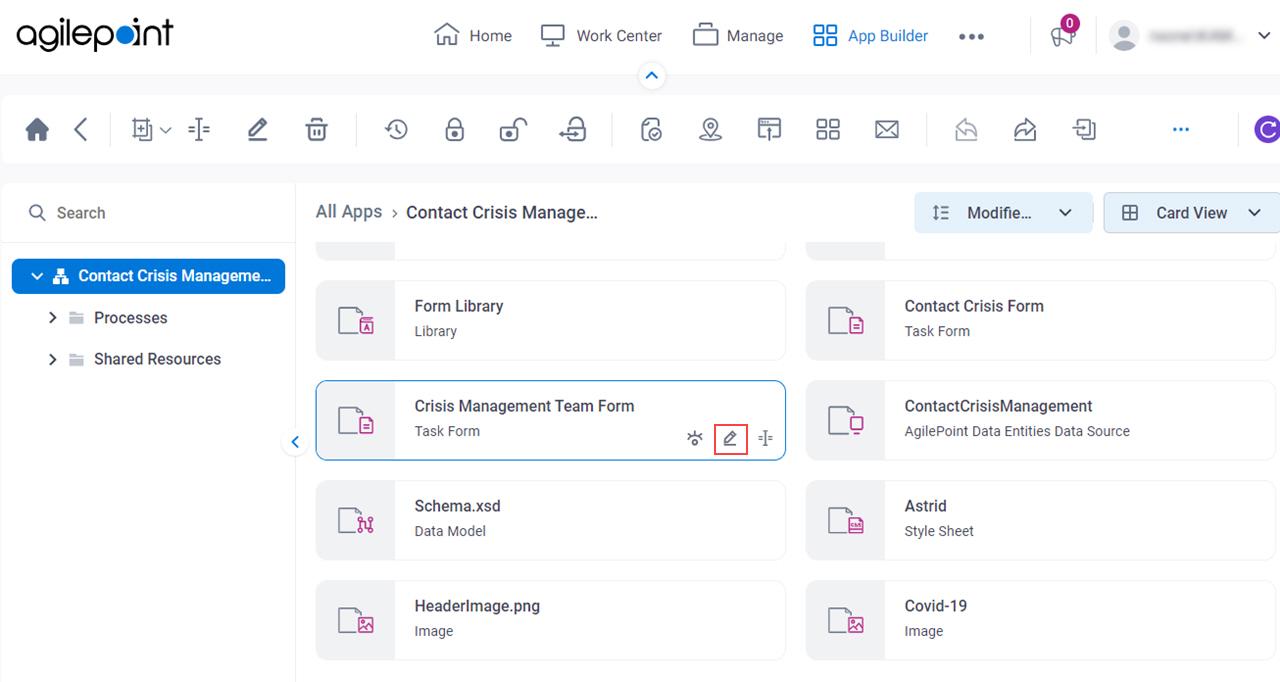The image size is (1280, 682).
Task: Click the Form Library card icon
Action: [355, 320]
